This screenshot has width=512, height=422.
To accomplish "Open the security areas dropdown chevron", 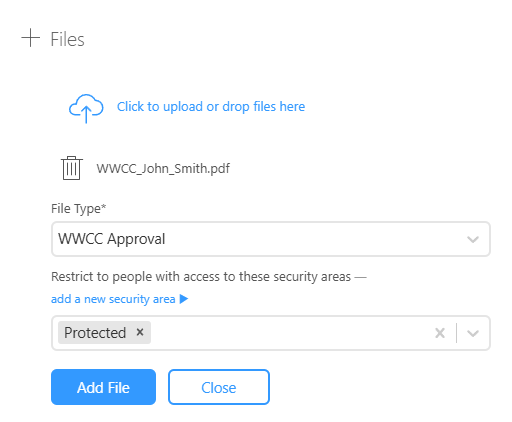I will 473,333.
